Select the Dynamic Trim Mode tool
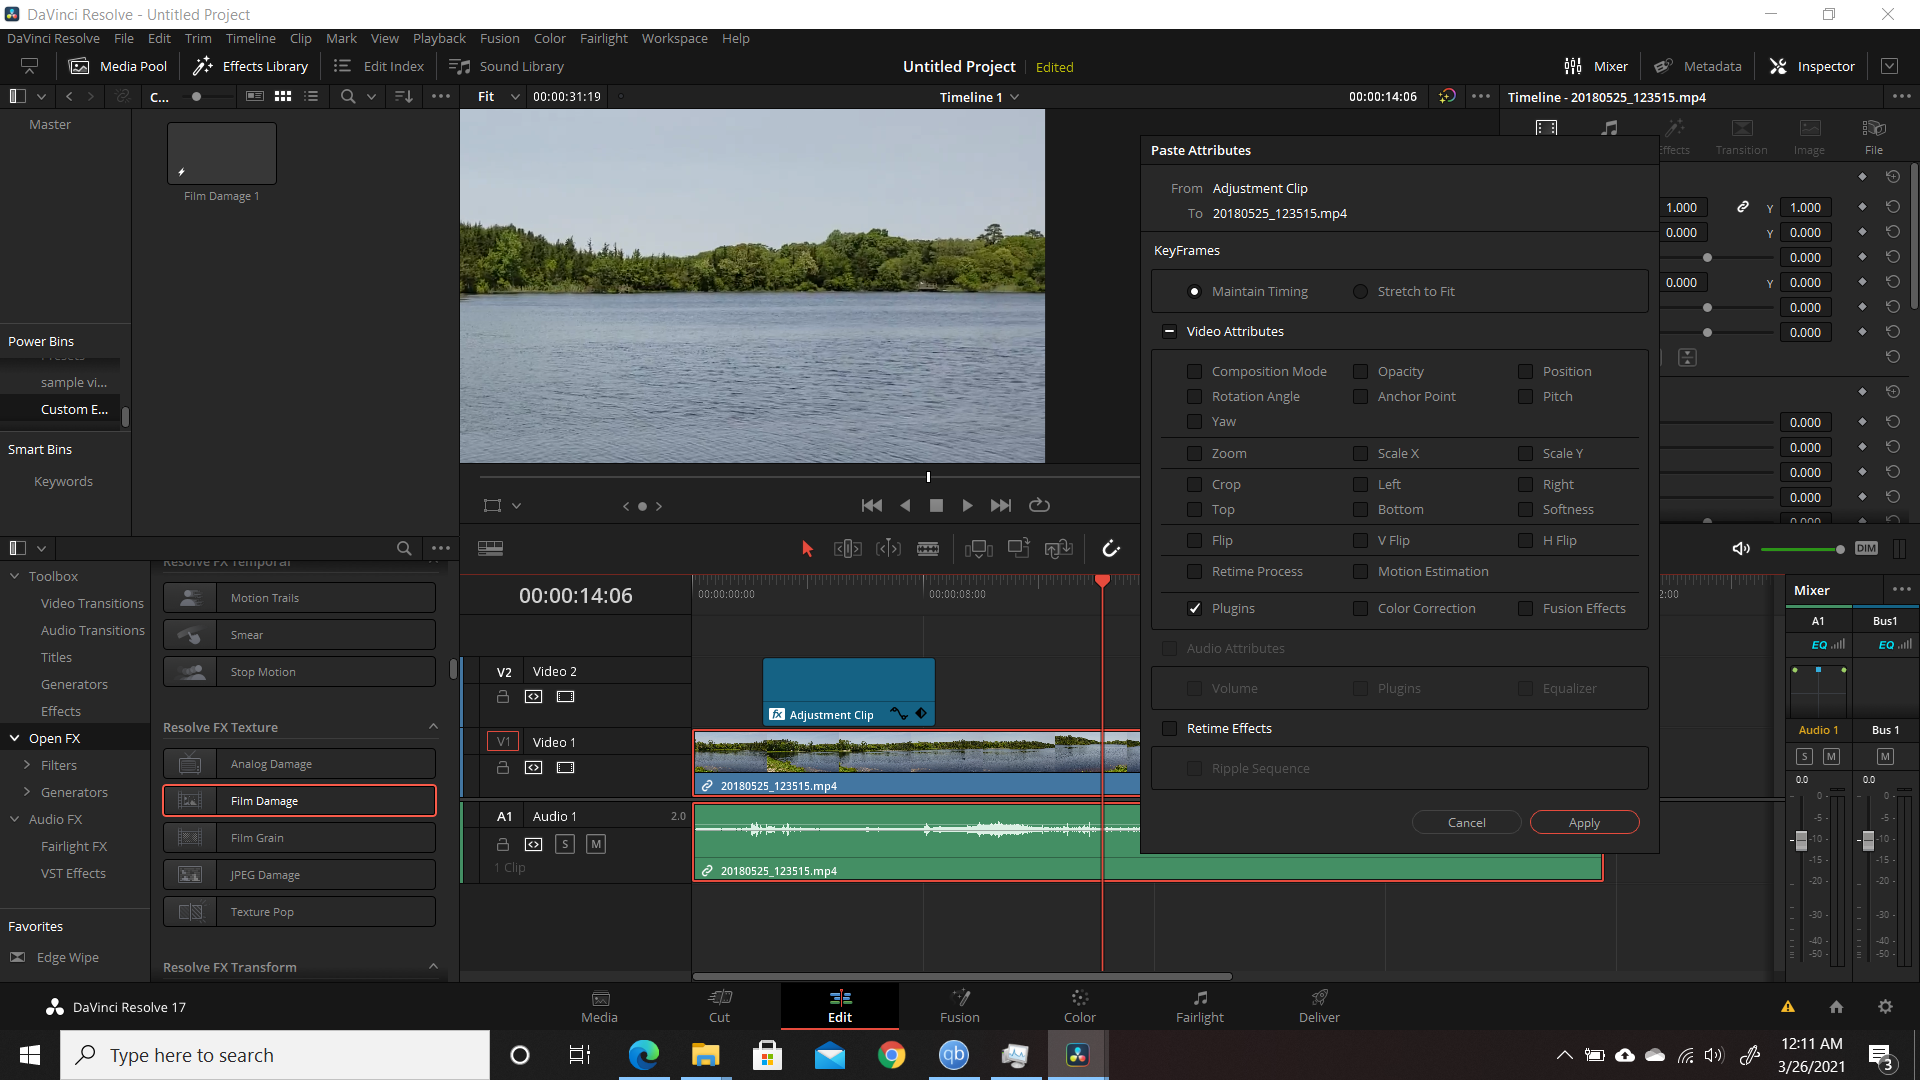Viewport: 1920px width, 1080px height. (x=888, y=548)
